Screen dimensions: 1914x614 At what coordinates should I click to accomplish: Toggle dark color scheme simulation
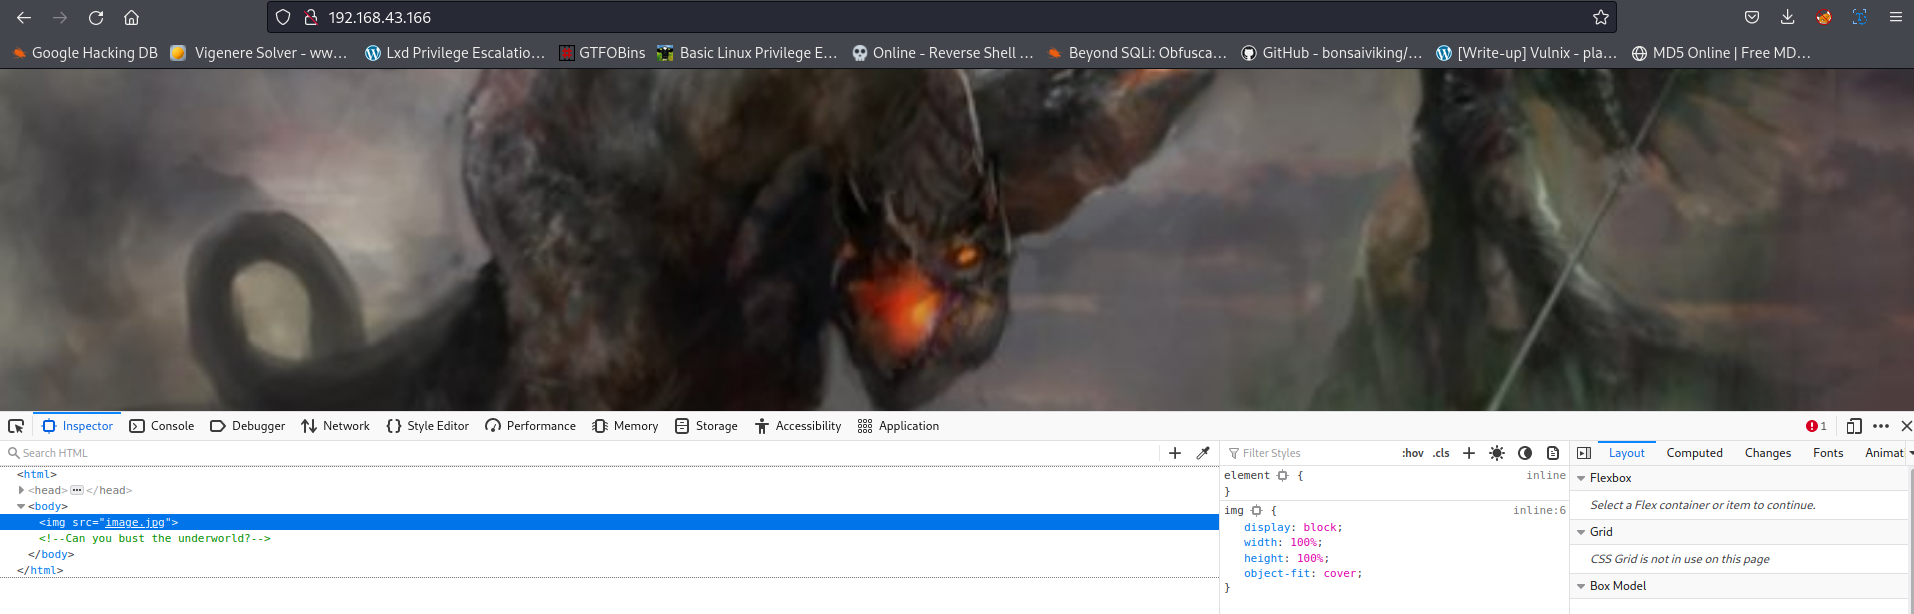[1525, 453]
